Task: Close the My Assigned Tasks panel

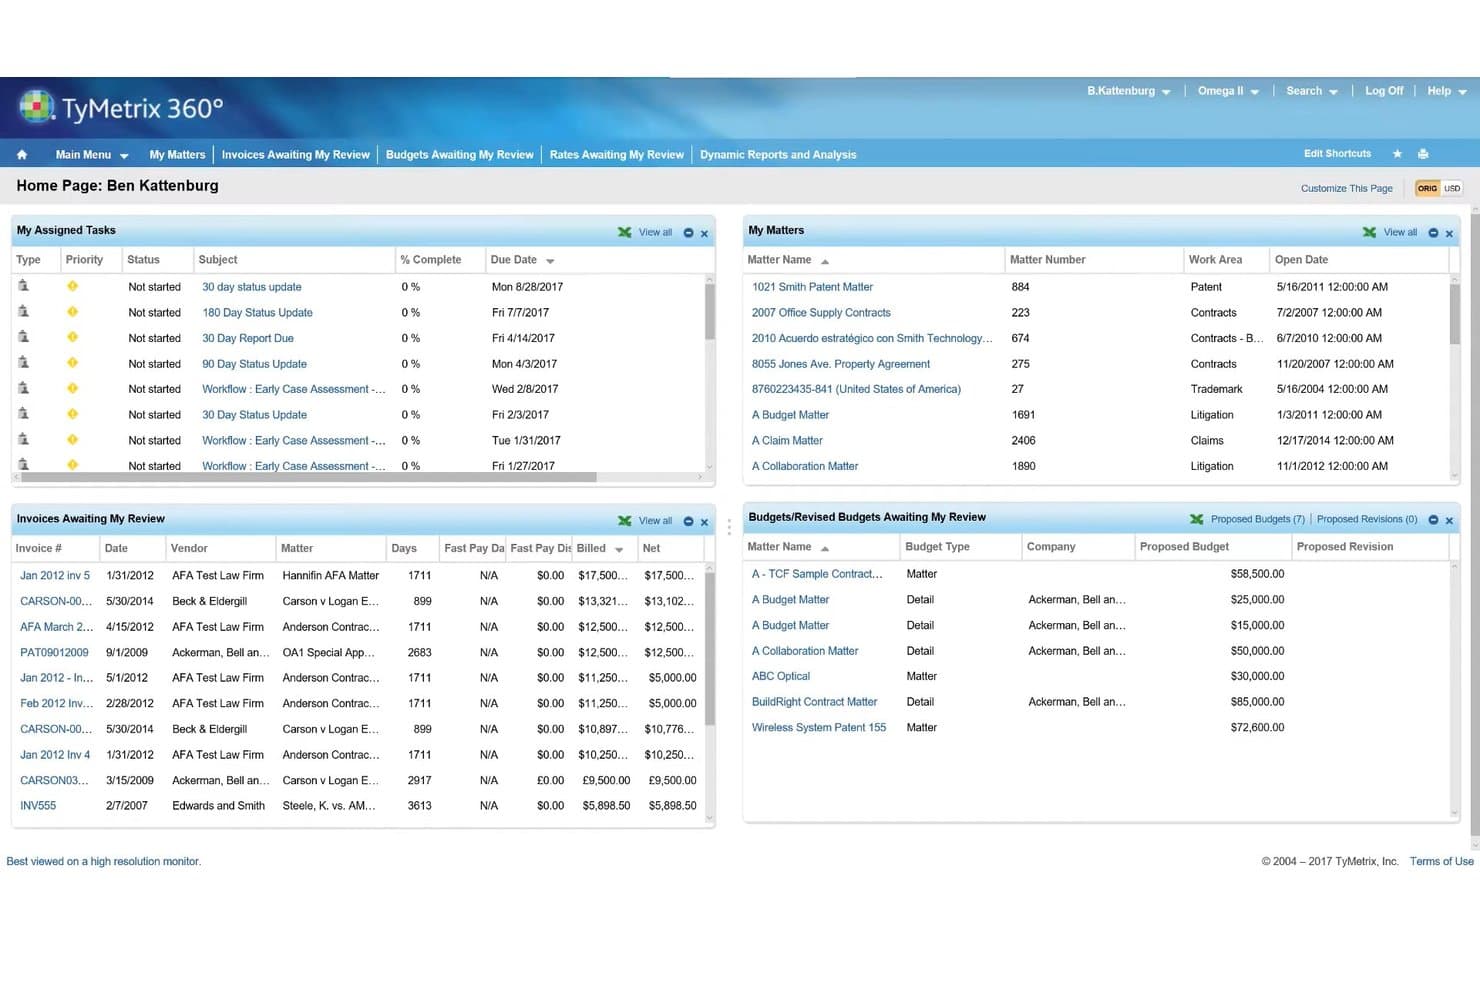Action: [704, 234]
